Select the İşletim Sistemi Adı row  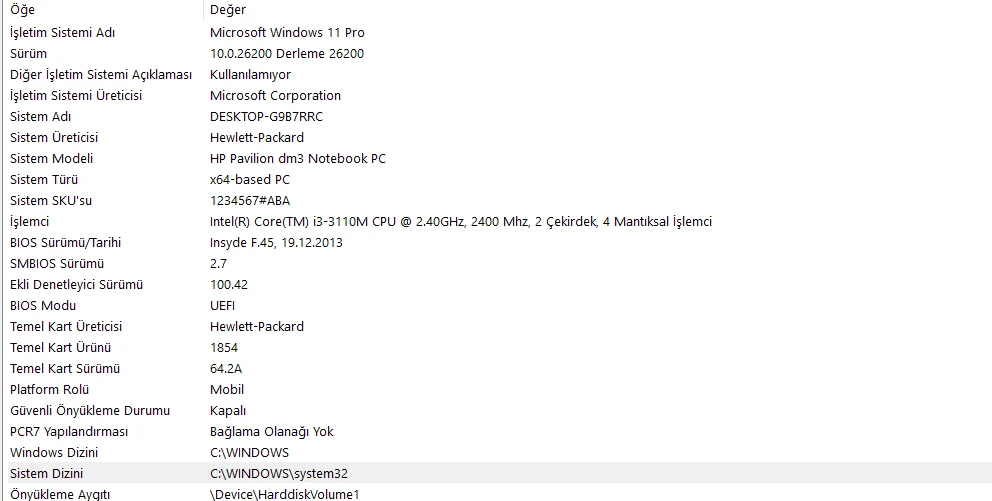coord(496,32)
